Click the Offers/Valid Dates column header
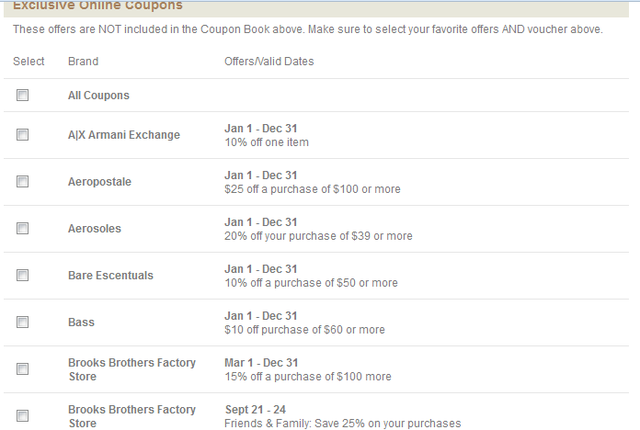Screen dimensions: 640x430 [x=269, y=61]
